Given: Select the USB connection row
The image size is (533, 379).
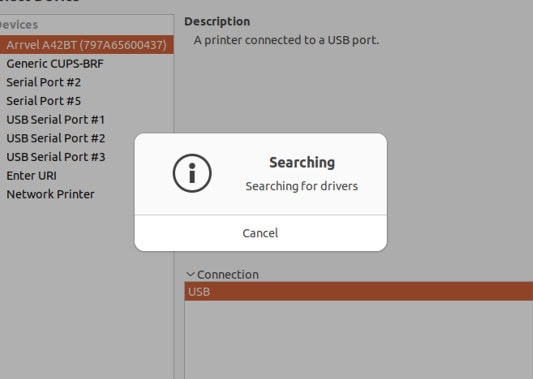Looking at the screenshot, I should tap(359, 292).
